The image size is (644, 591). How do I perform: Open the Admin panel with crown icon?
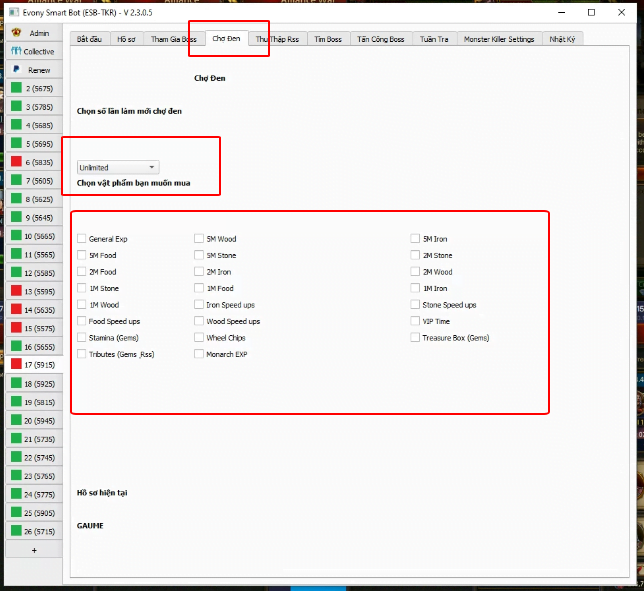33,33
